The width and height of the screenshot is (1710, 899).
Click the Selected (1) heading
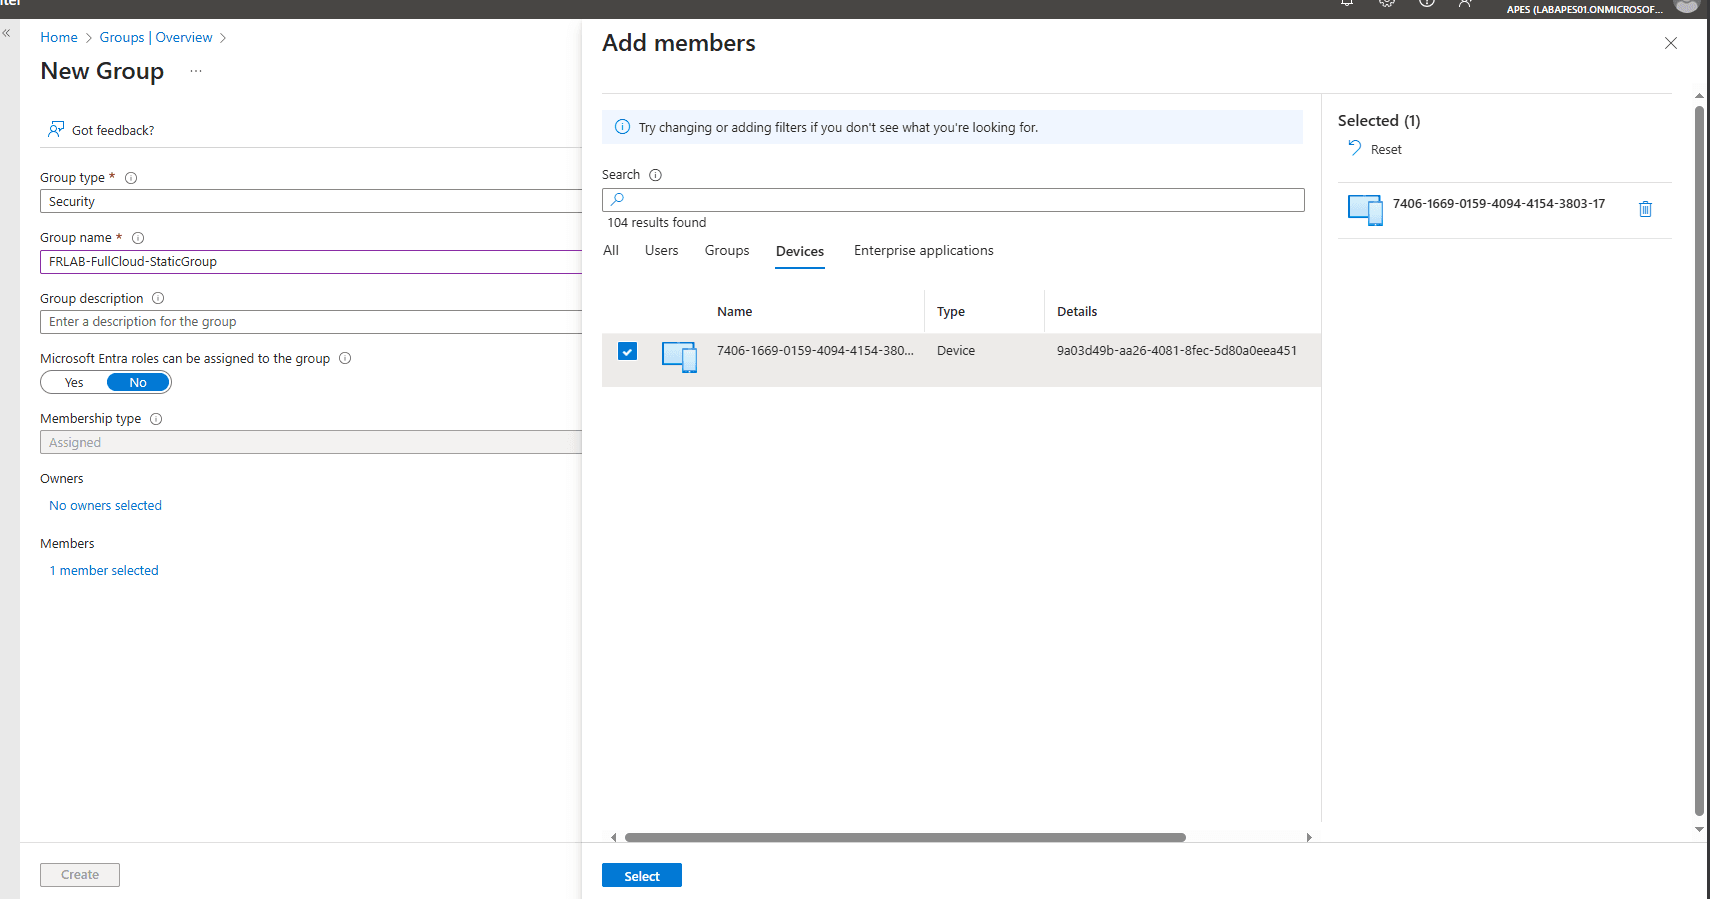1379,121
